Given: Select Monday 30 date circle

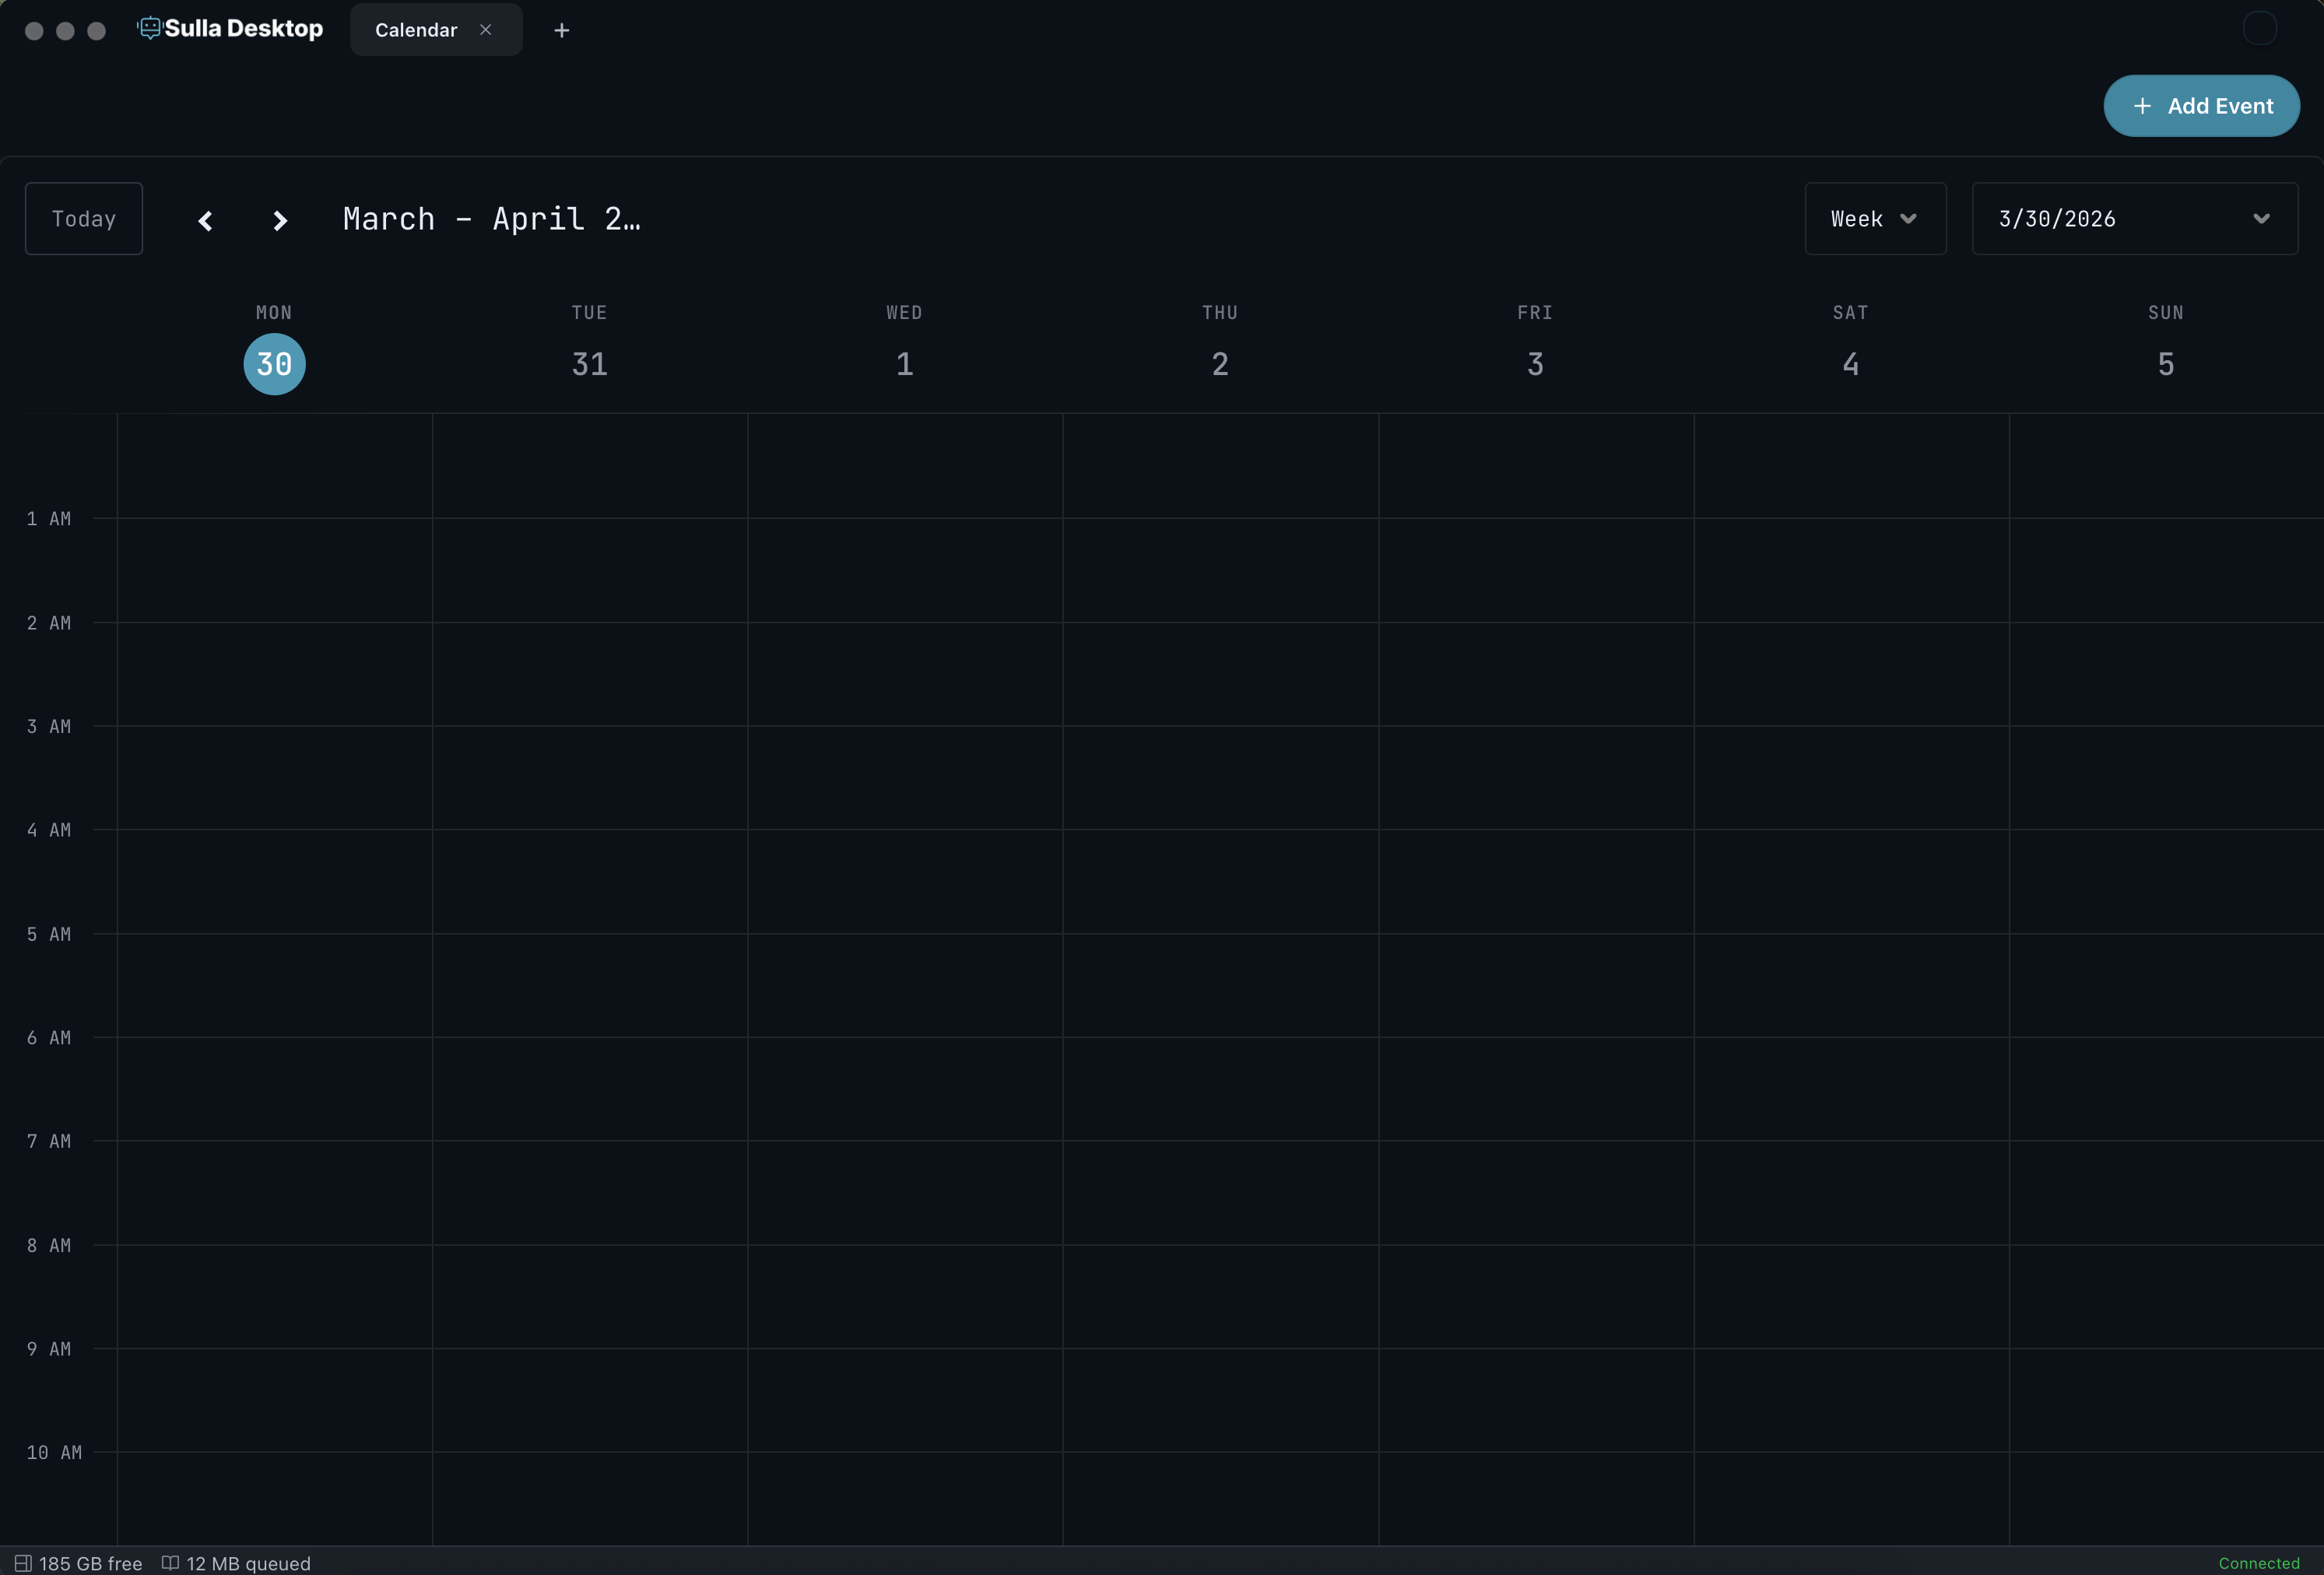Looking at the screenshot, I should [274, 364].
